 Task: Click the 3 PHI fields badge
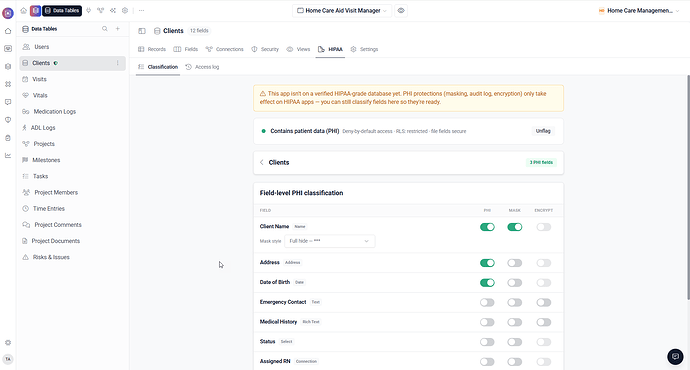pos(541,162)
